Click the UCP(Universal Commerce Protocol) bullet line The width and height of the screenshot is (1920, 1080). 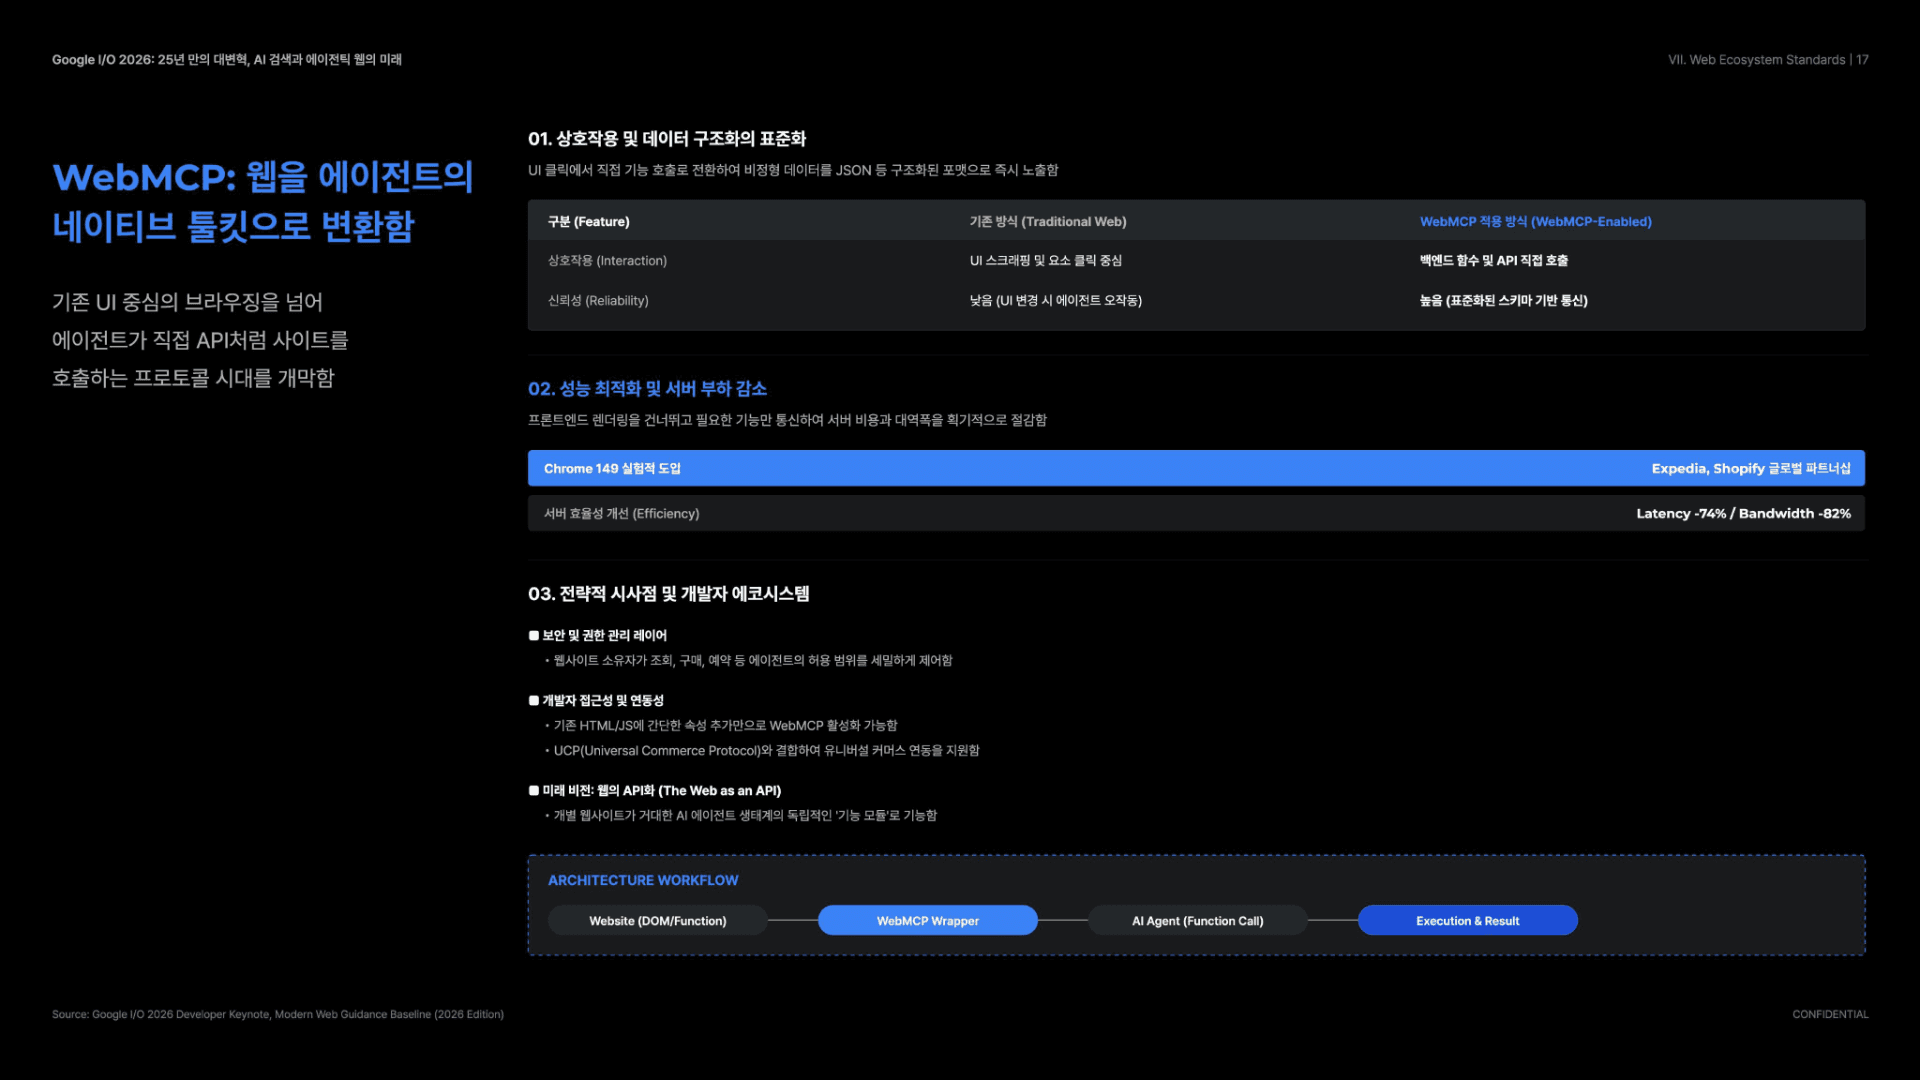tap(762, 750)
